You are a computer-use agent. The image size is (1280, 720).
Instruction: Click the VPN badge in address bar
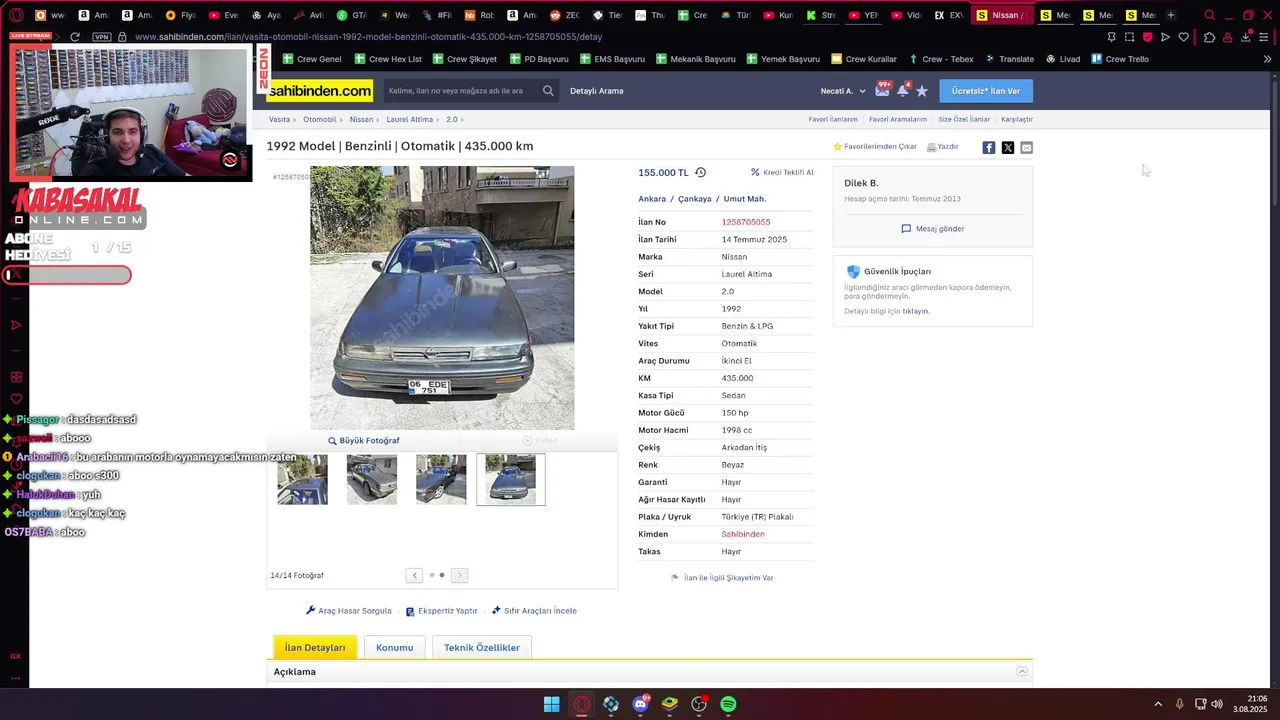[101, 37]
